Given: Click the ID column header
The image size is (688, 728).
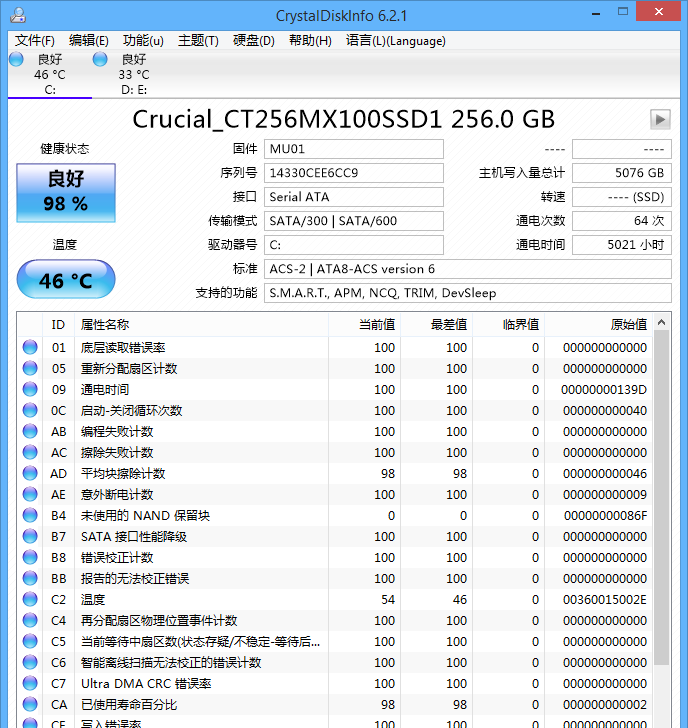Looking at the screenshot, I should pos(58,325).
